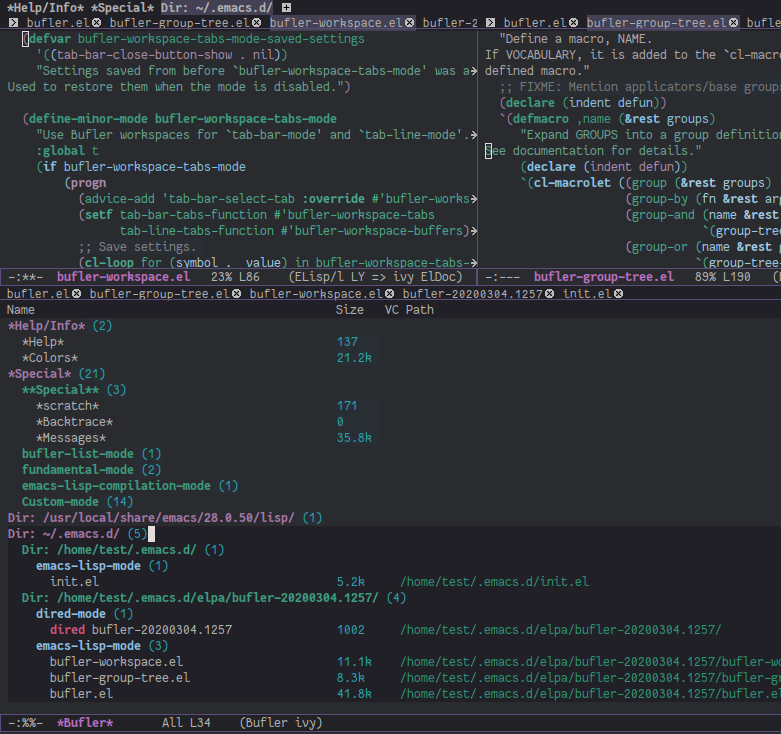Select the *Colors* buffer row

50,358
